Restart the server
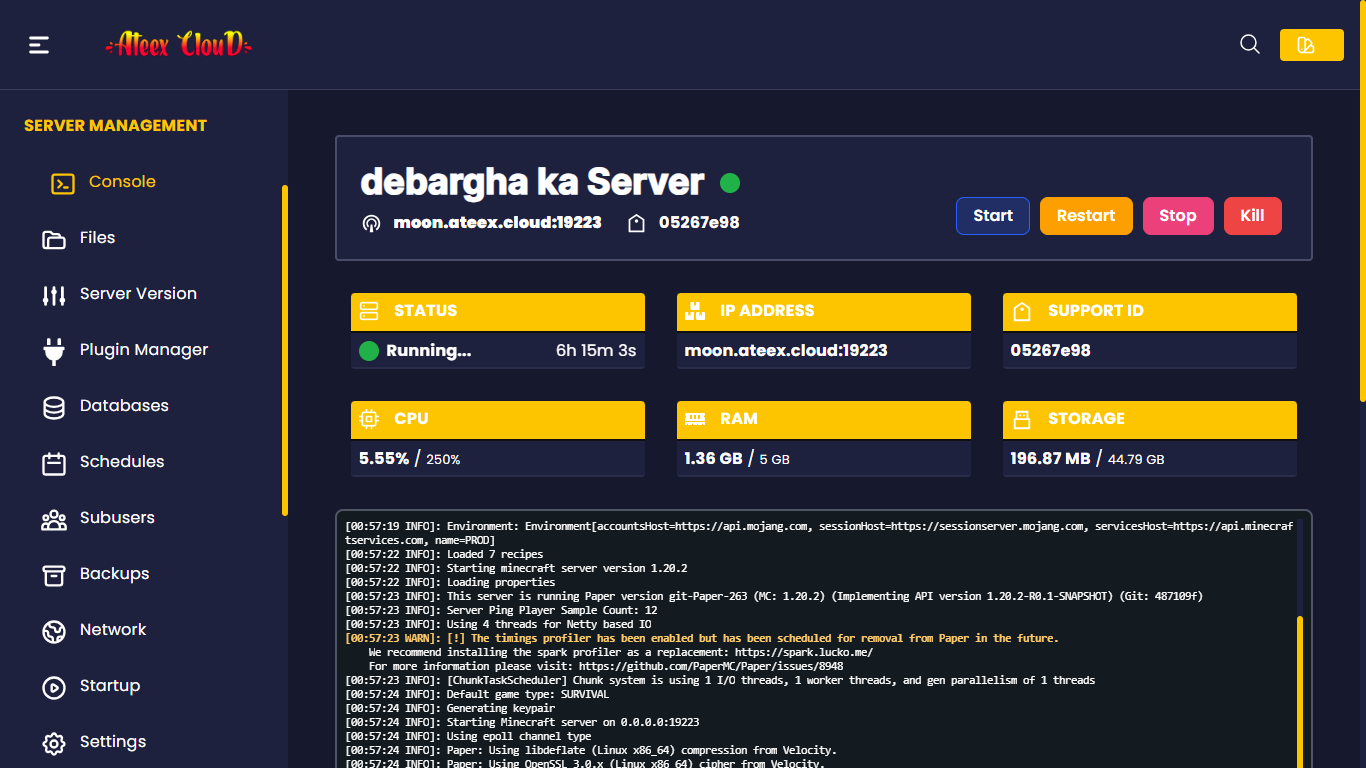 pos(1085,216)
